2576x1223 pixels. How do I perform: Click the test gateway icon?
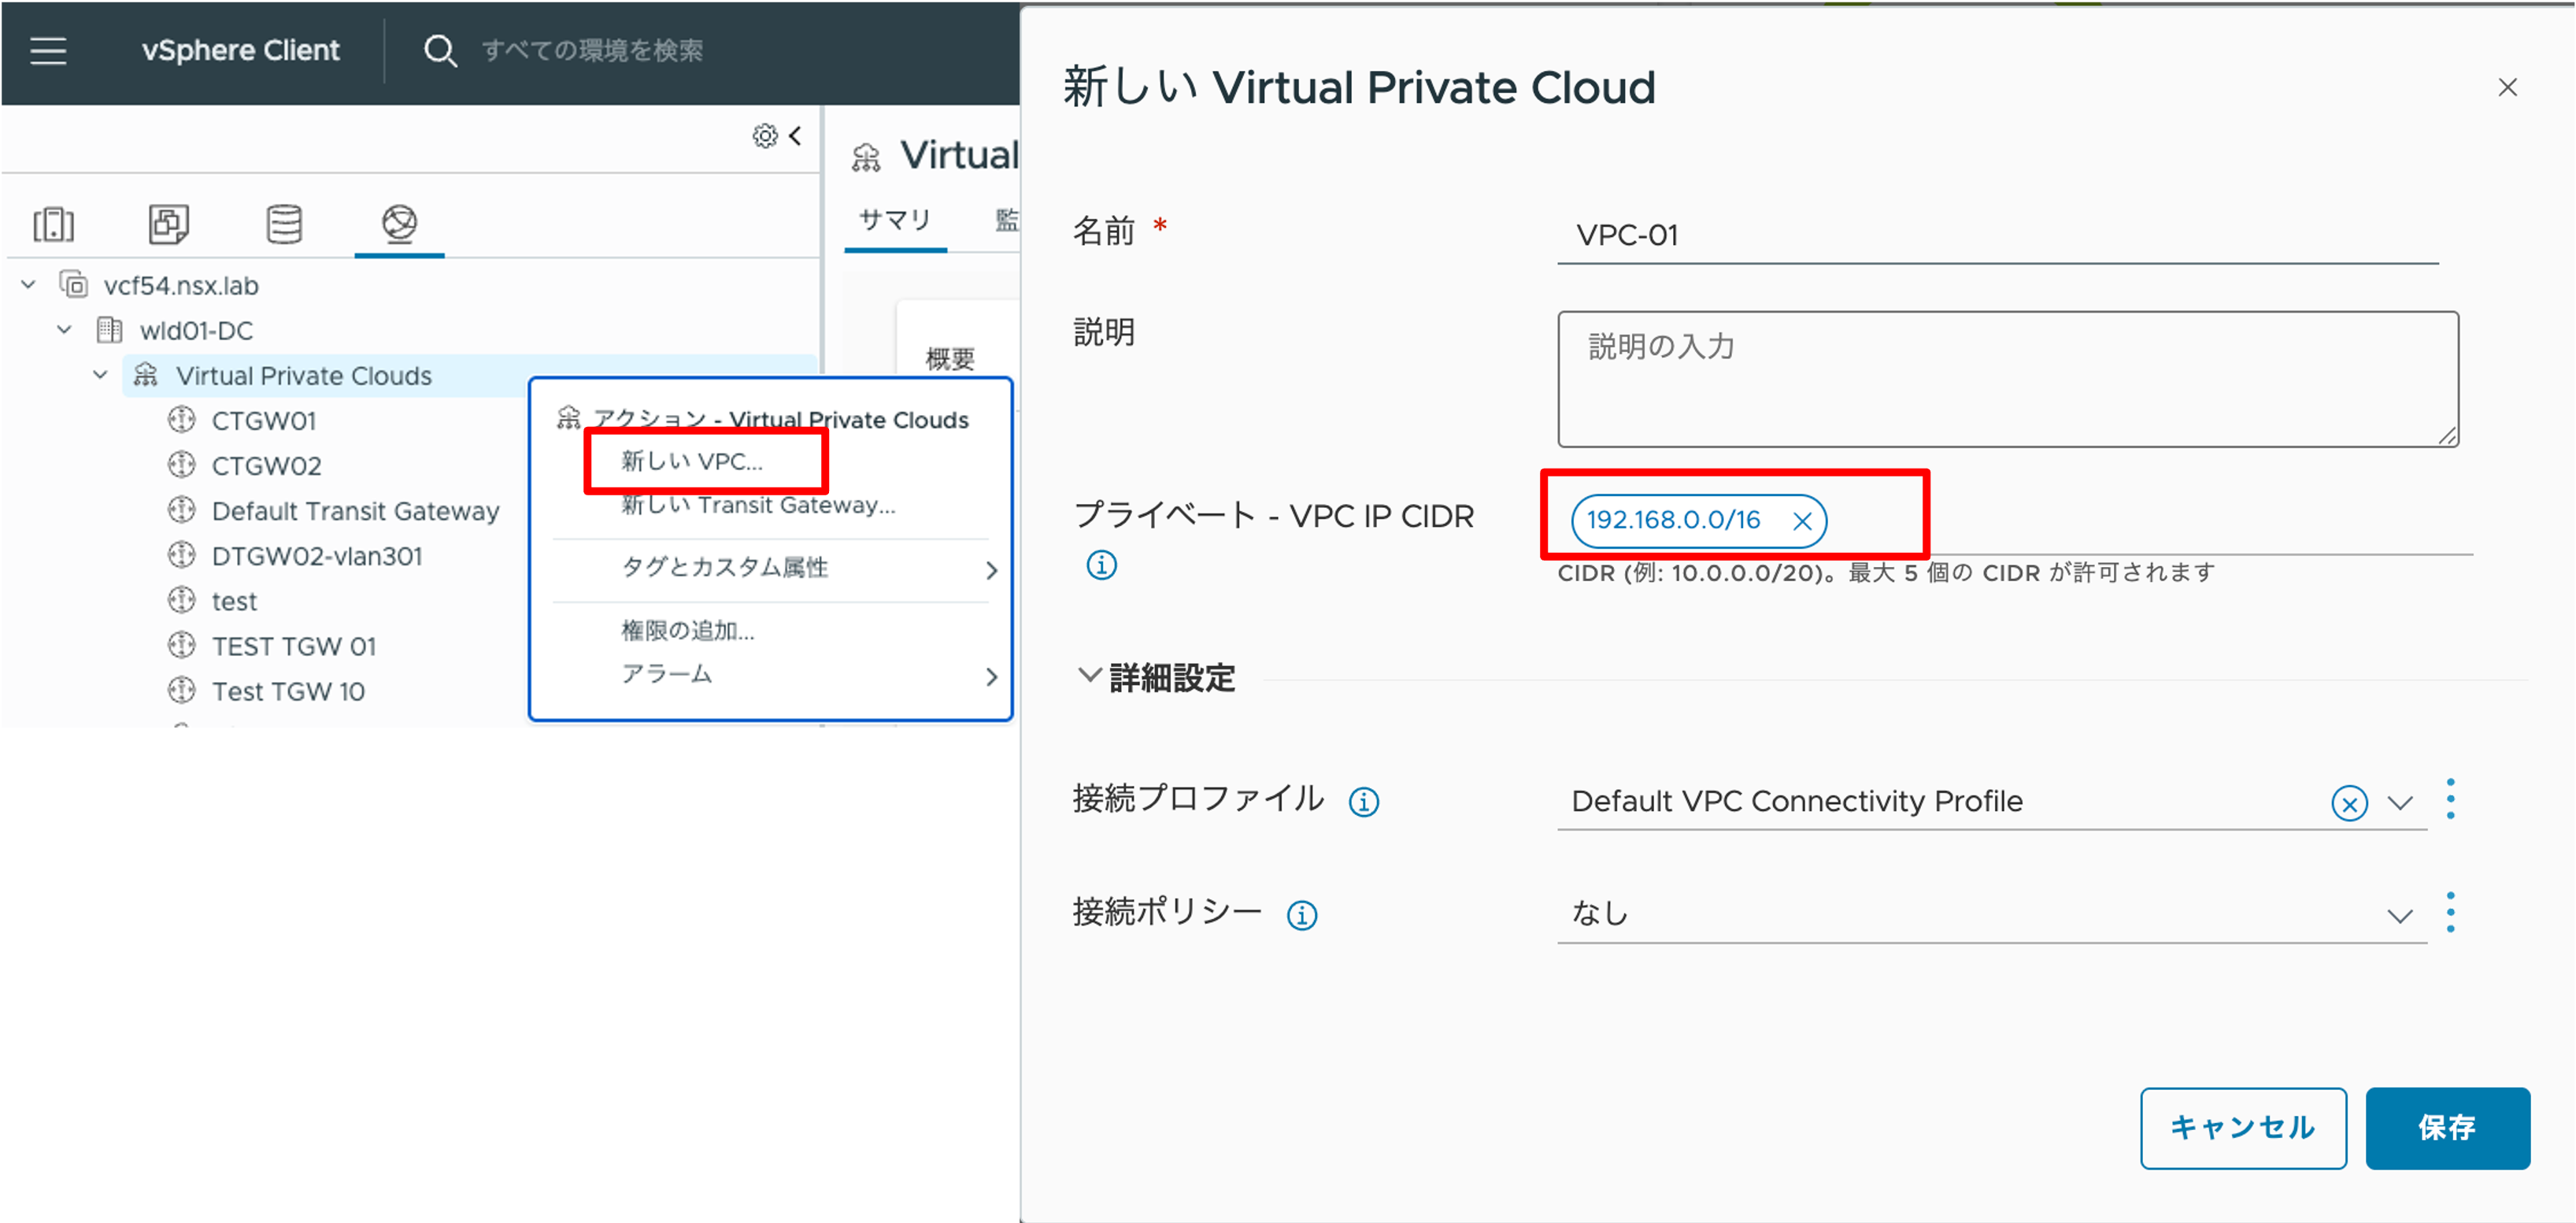[182, 600]
